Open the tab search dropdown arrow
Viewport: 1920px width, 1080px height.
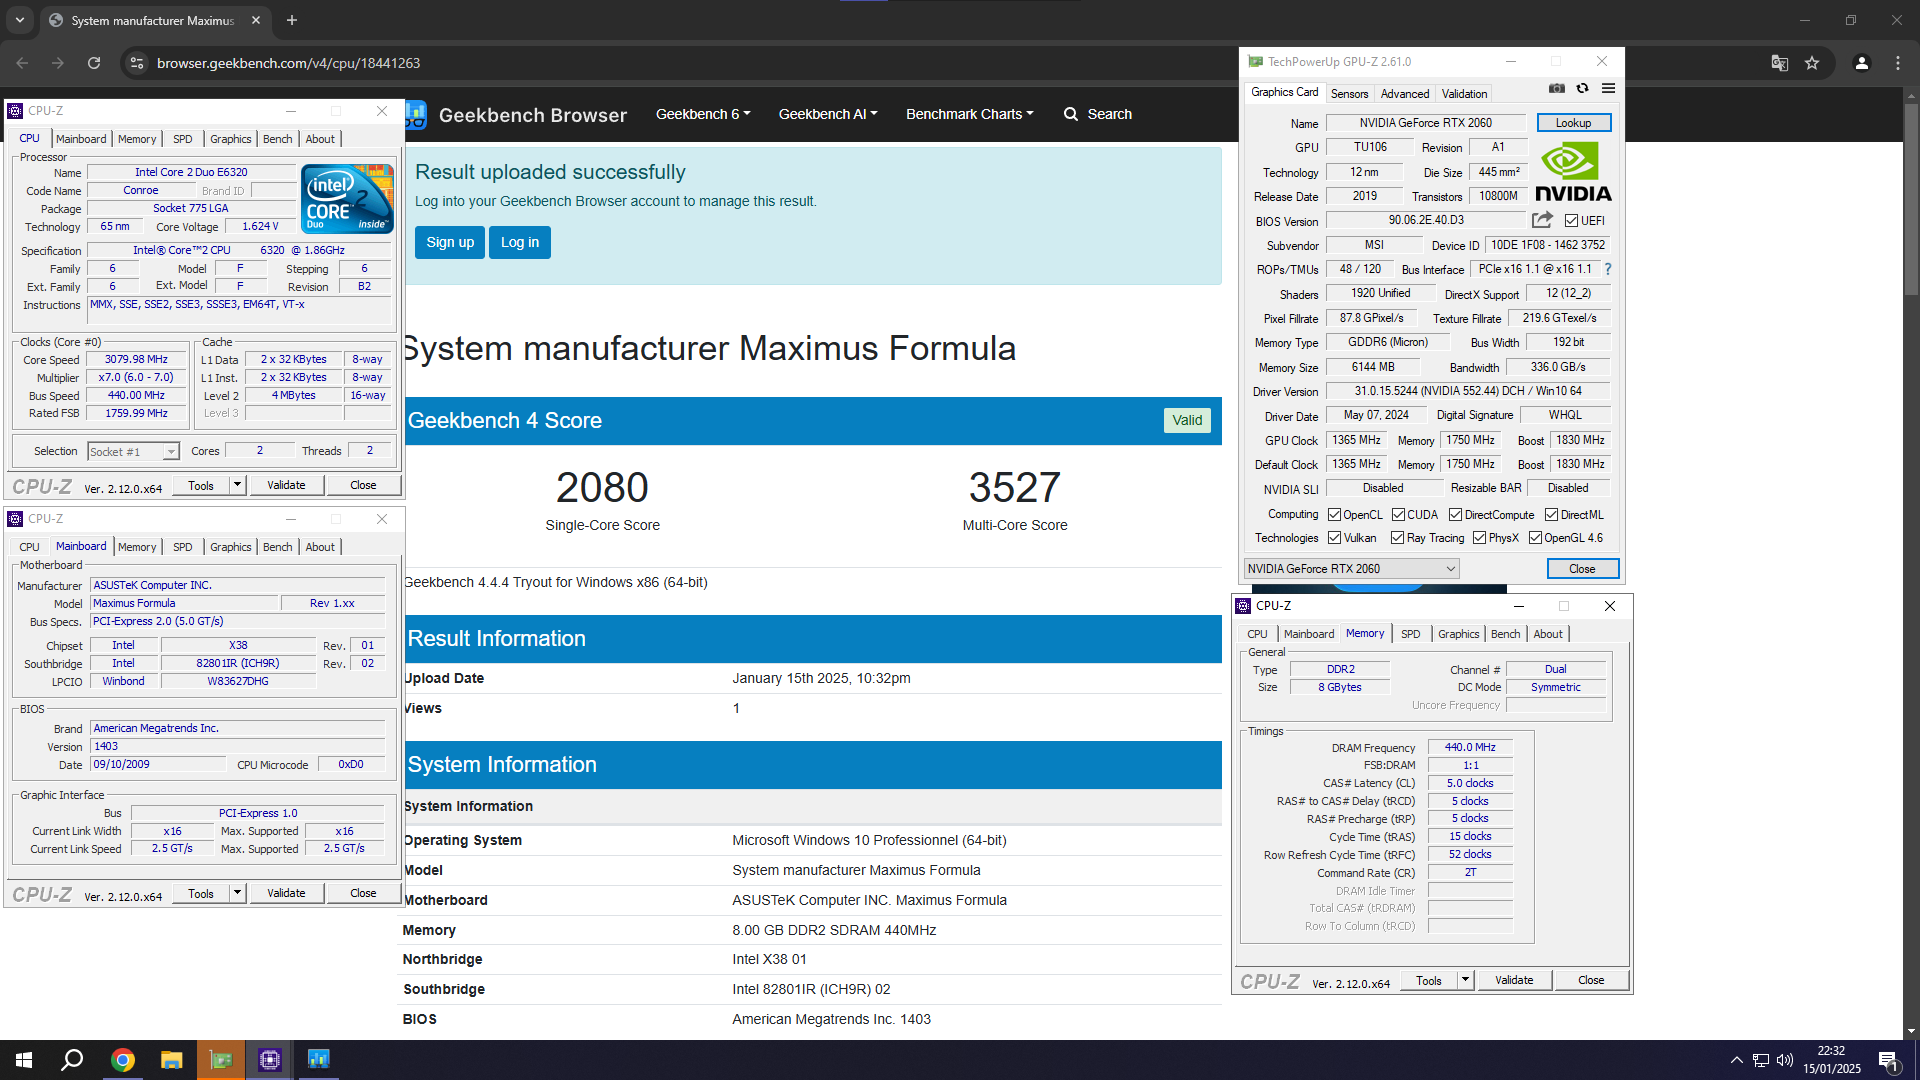click(x=19, y=20)
